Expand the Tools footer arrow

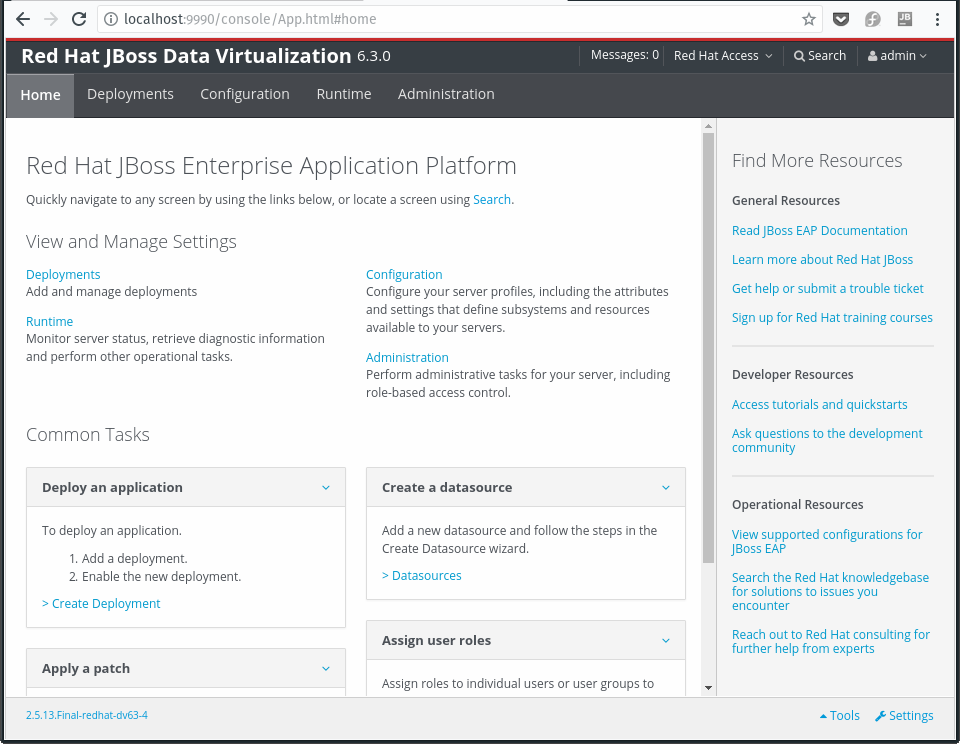tap(823, 716)
